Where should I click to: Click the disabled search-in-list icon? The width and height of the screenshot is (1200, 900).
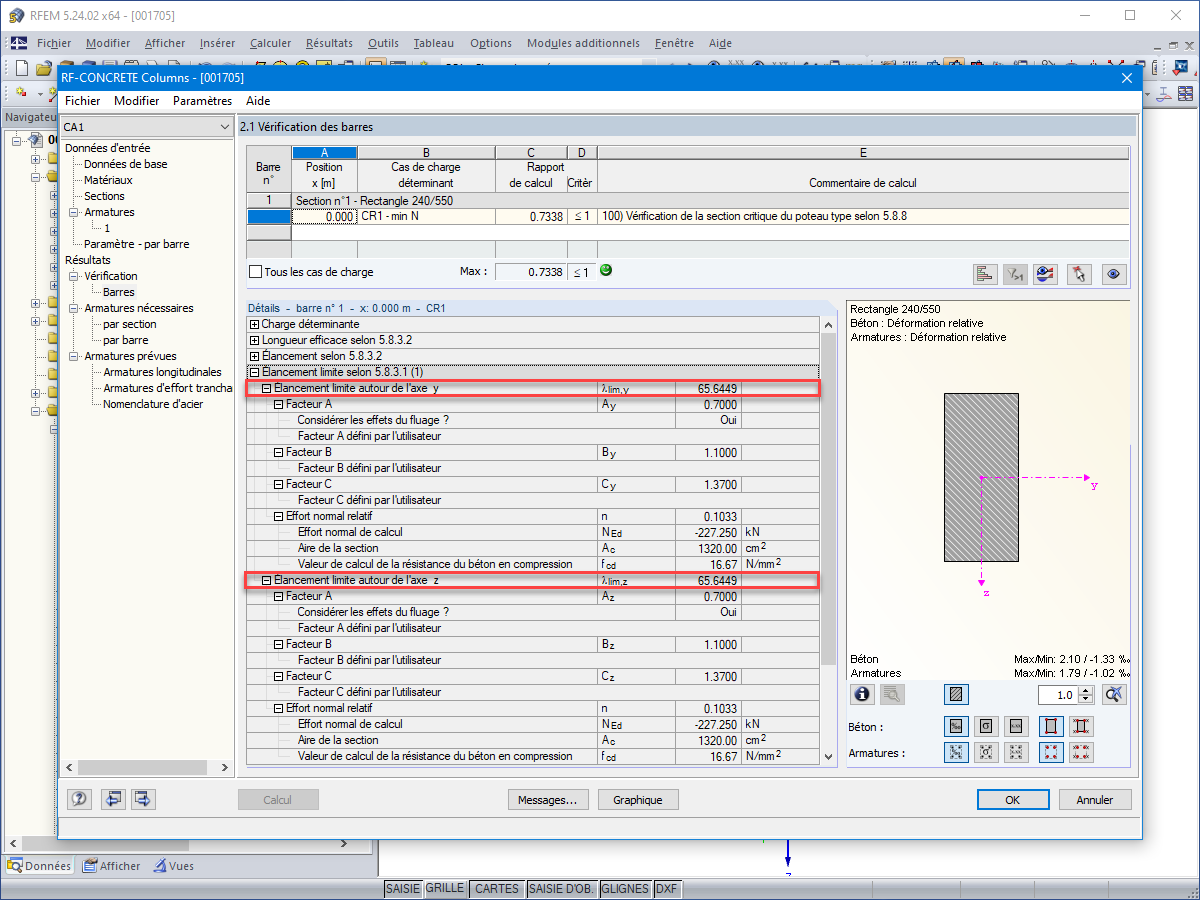pyautogui.click(x=892, y=694)
